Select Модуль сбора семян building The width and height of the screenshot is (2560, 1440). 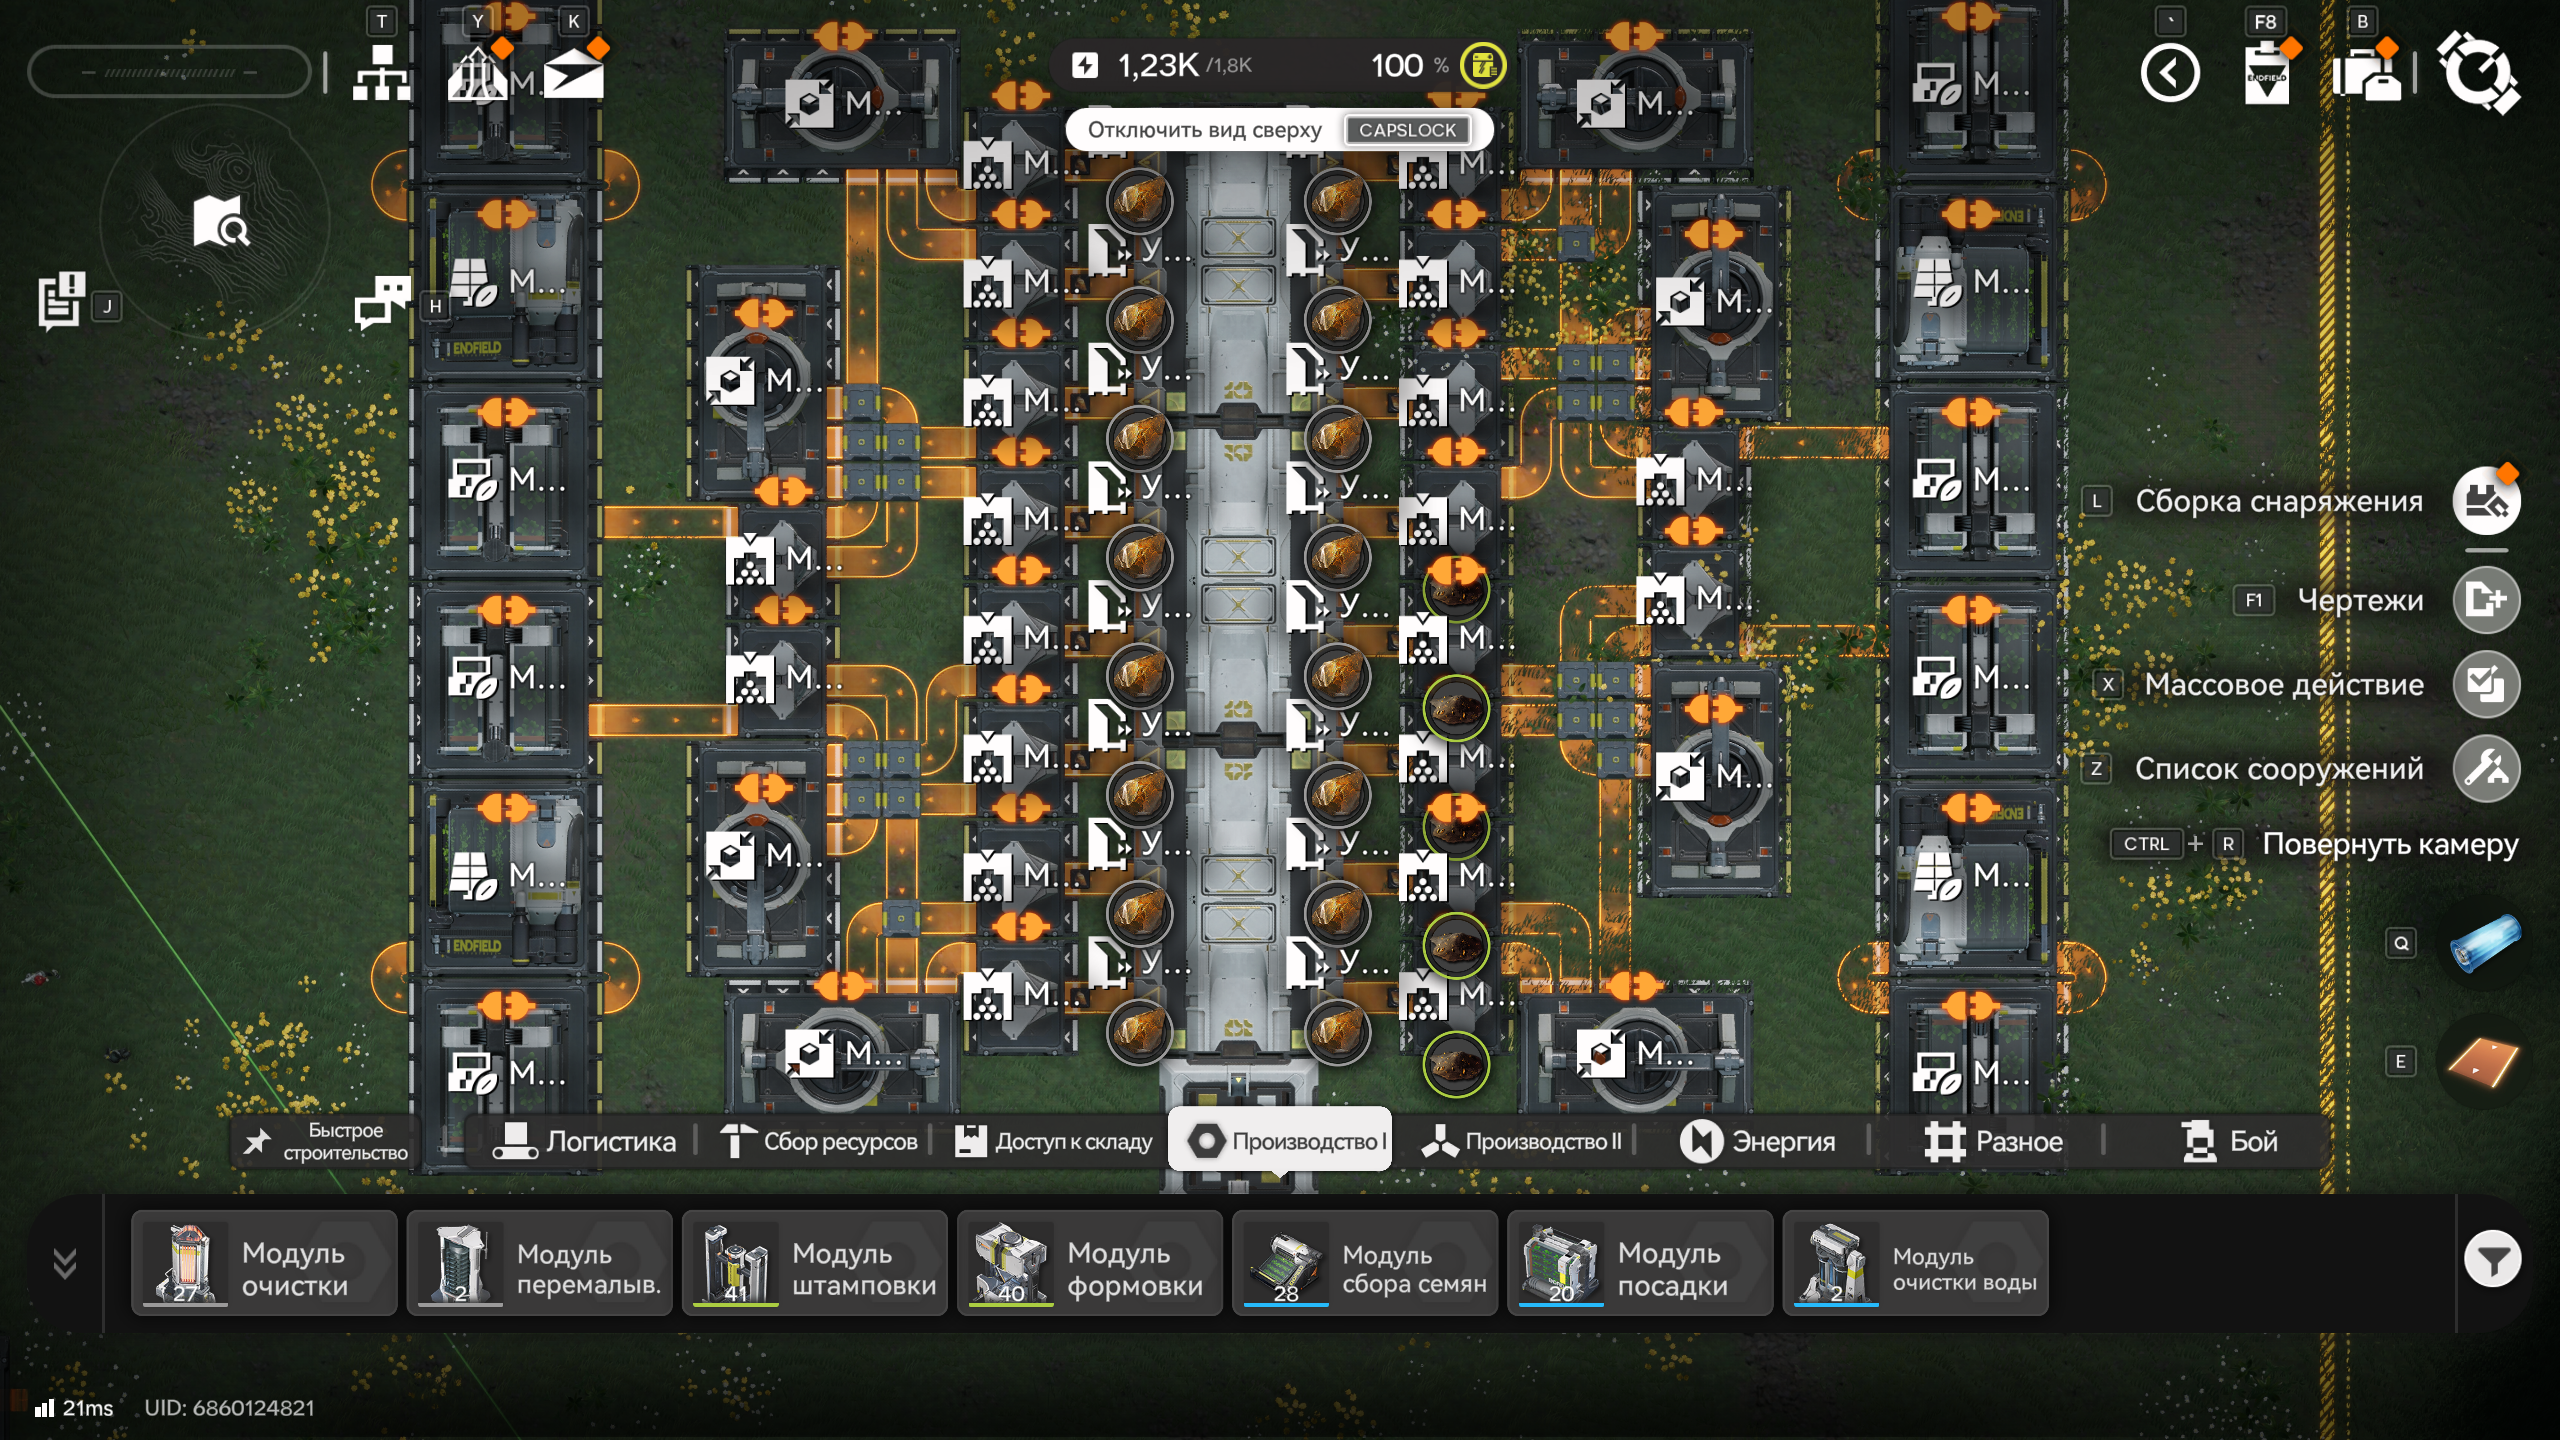1364,1263
